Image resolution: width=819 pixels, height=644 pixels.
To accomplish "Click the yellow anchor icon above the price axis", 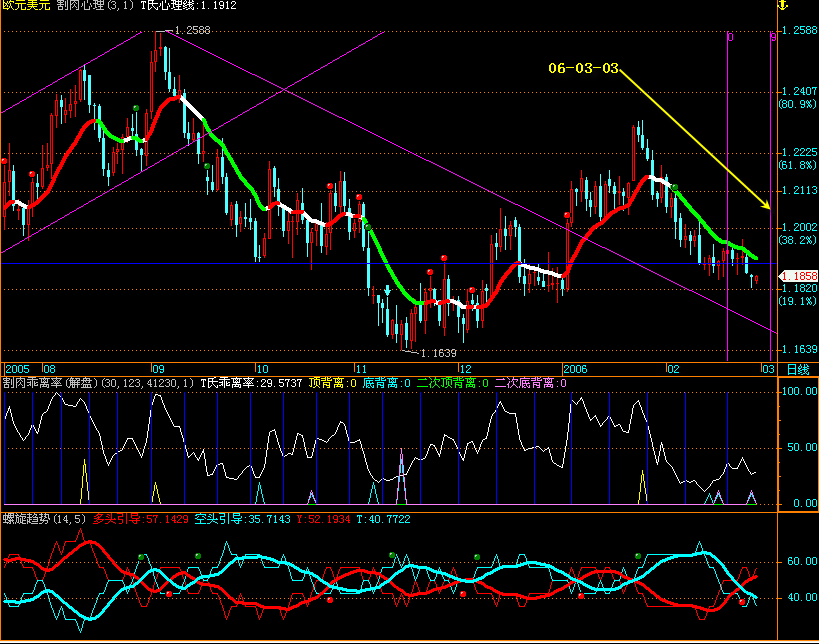I will click(782, 5).
